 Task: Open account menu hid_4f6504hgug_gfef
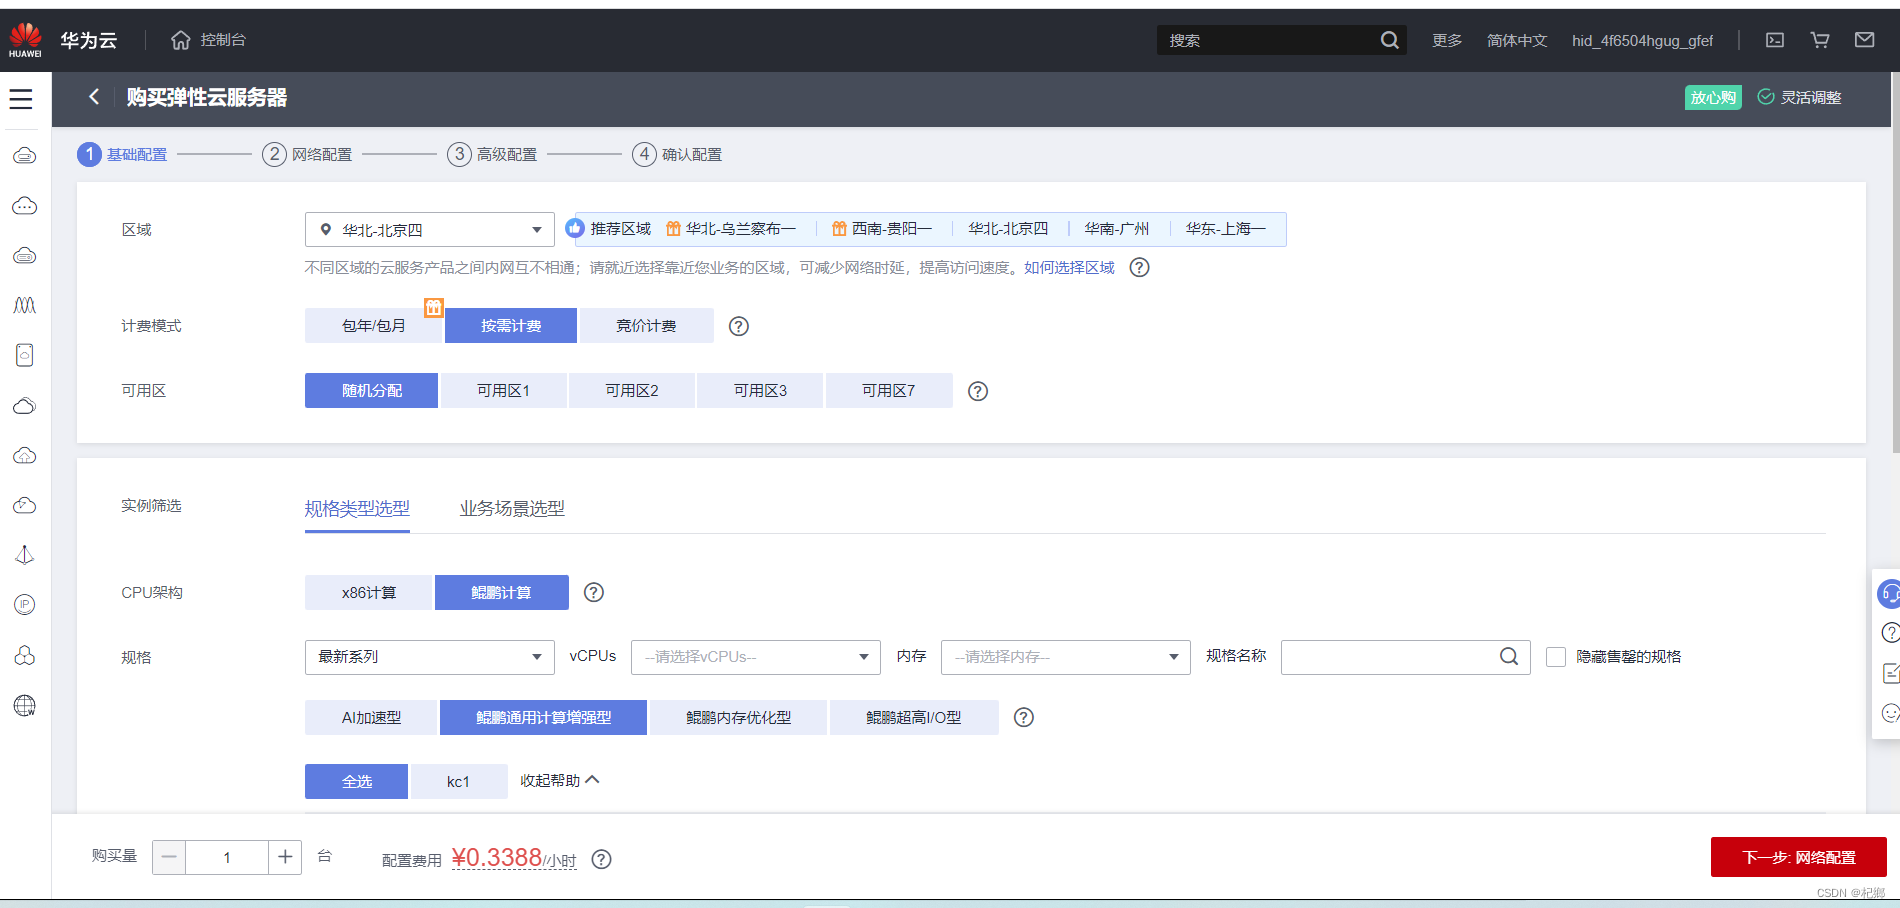(1642, 40)
